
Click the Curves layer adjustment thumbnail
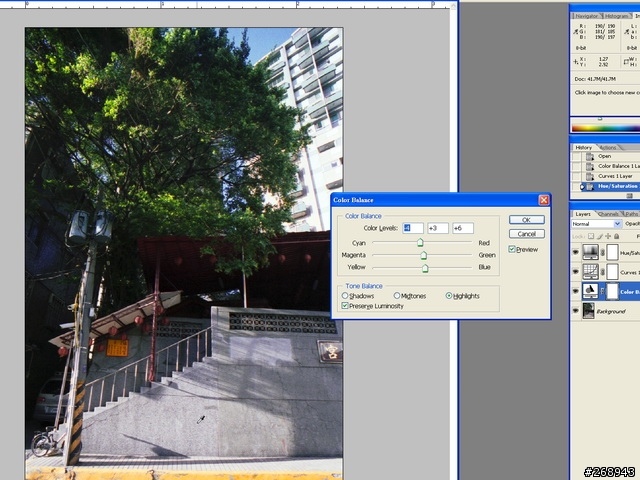590,271
